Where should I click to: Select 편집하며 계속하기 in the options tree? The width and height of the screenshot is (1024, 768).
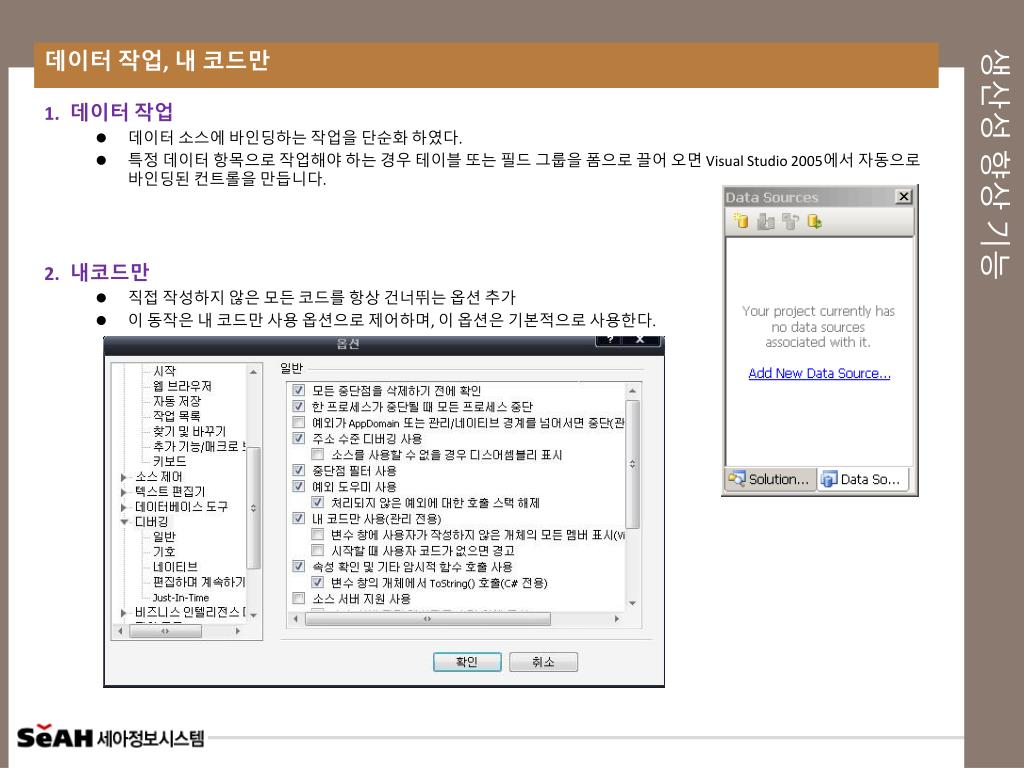[x=199, y=582]
